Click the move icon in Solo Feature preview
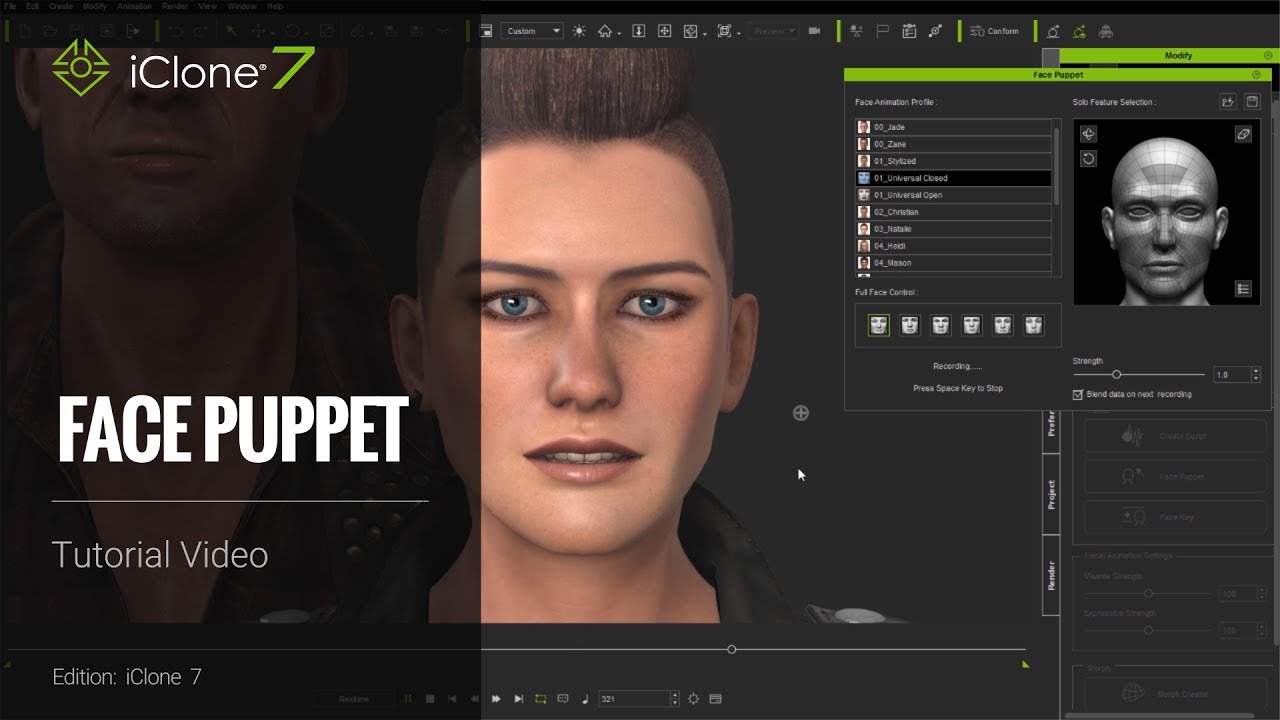1280x720 pixels. (x=1089, y=134)
